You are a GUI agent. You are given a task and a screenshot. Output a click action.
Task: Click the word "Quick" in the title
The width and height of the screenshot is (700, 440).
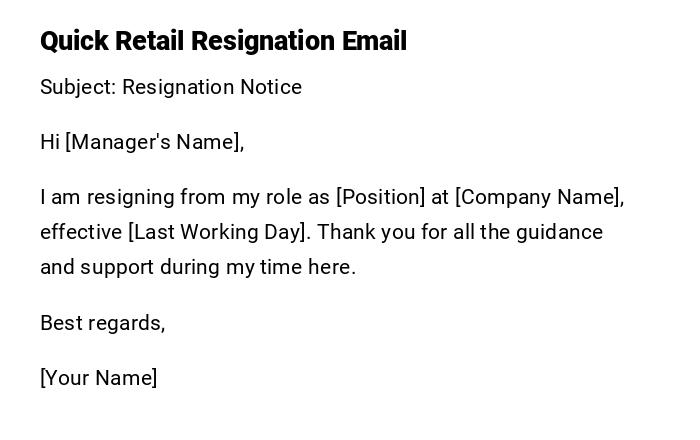click(74, 41)
